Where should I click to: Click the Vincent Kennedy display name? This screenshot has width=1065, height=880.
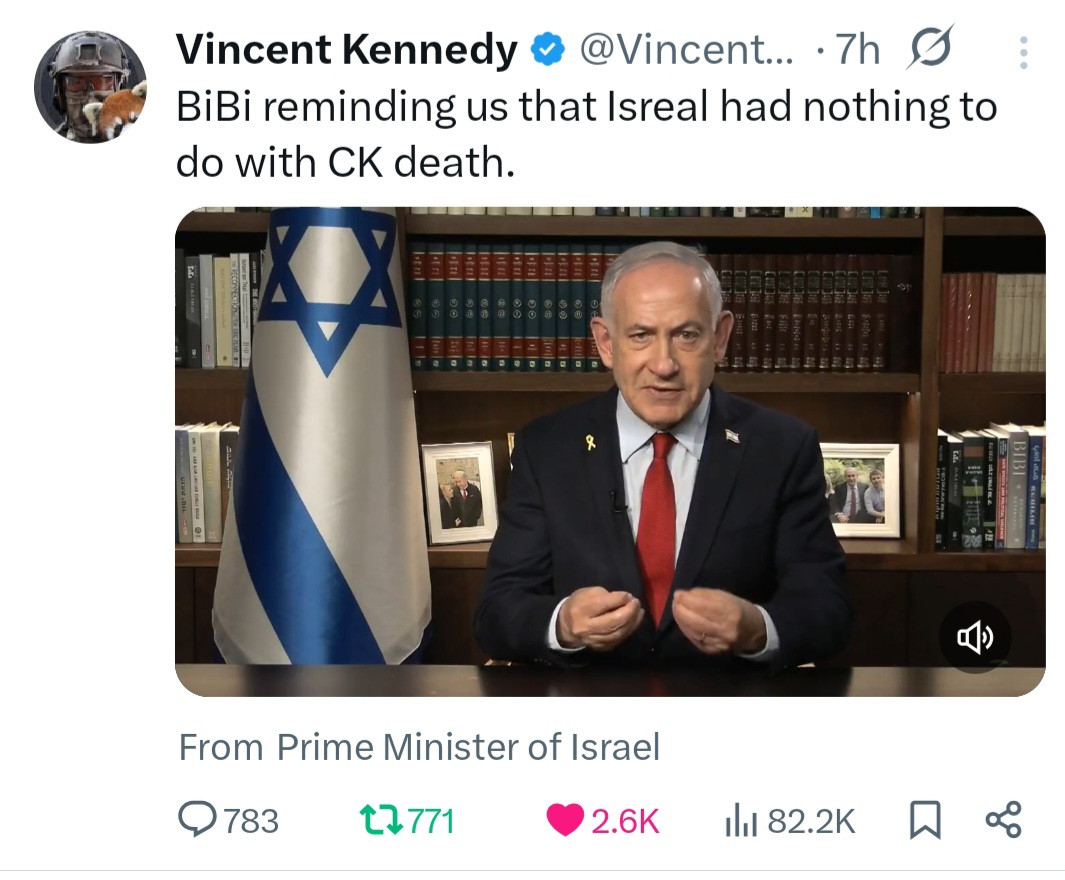click(347, 50)
